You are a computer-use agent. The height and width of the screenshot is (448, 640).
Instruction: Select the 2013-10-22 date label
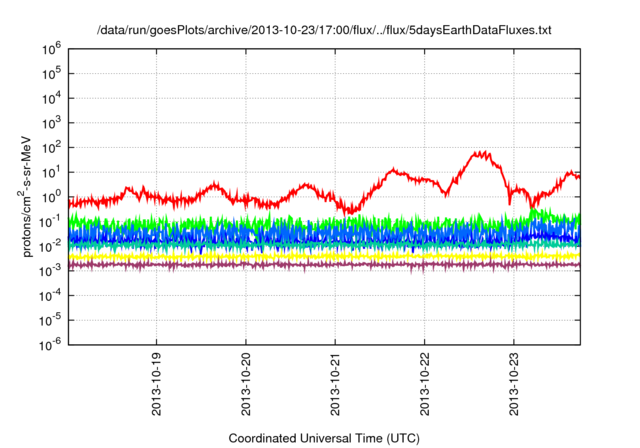click(x=425, y=384)
